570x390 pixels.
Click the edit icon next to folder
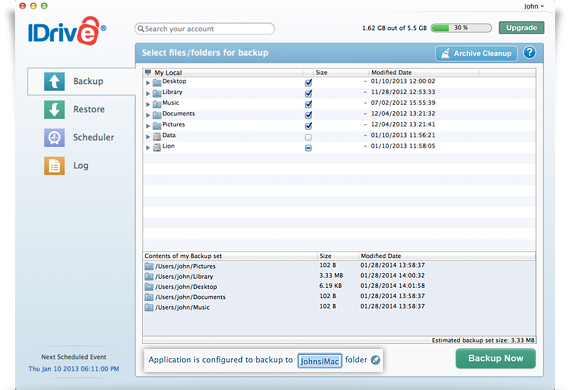tap(376, 360)
